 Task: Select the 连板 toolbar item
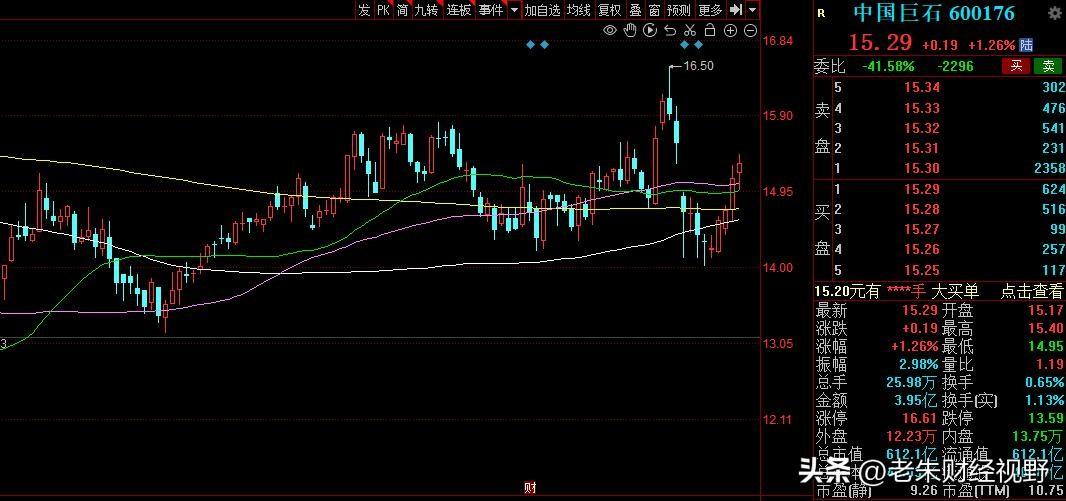point(459,10)
